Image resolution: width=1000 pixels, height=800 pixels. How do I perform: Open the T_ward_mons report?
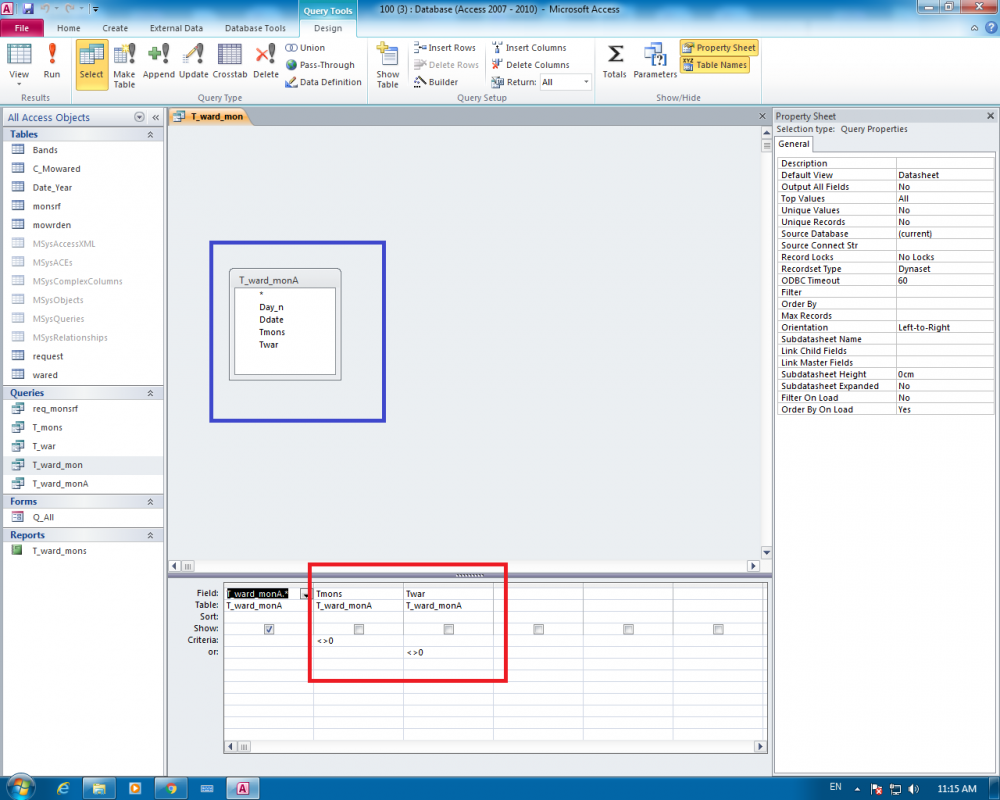pos(59,551)
